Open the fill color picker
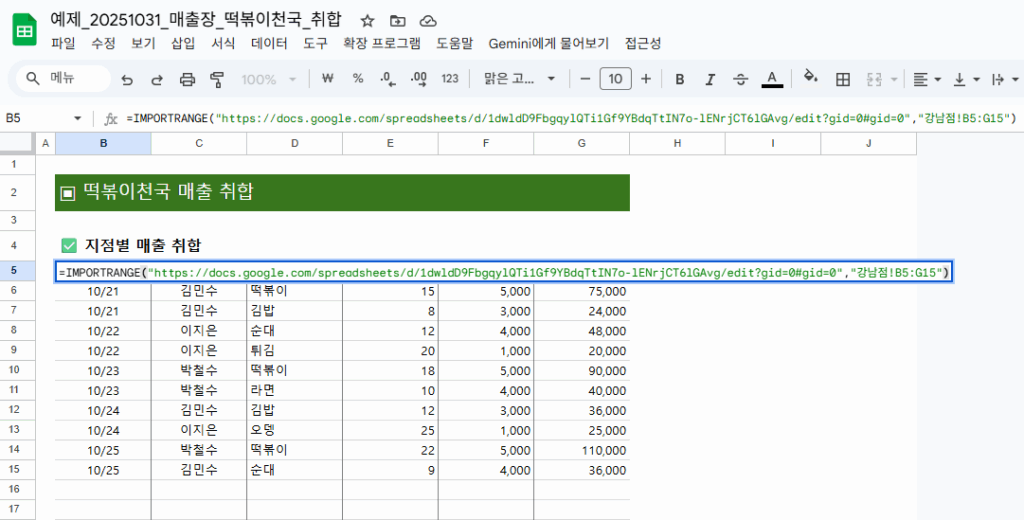 coord(811,79)
